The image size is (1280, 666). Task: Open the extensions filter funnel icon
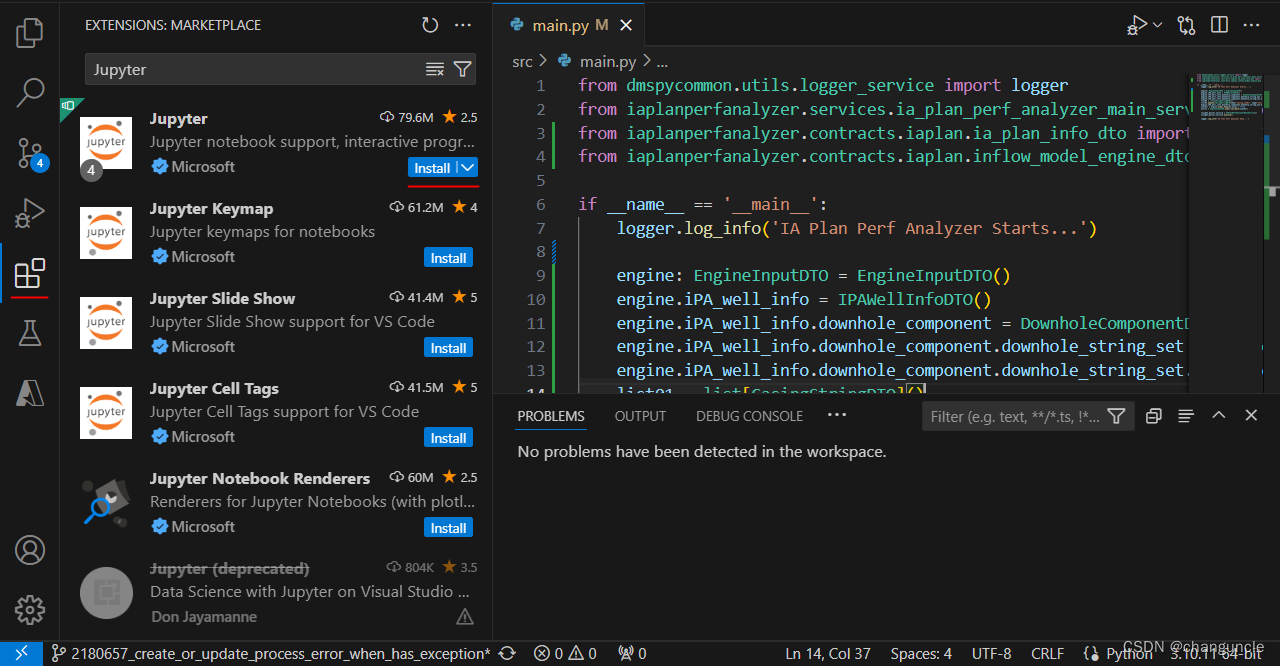[x=462, y=69]
